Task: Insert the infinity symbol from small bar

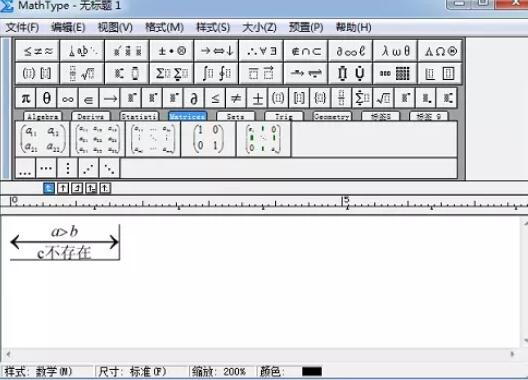Action: pyautogui.click(x=68, y=98)
